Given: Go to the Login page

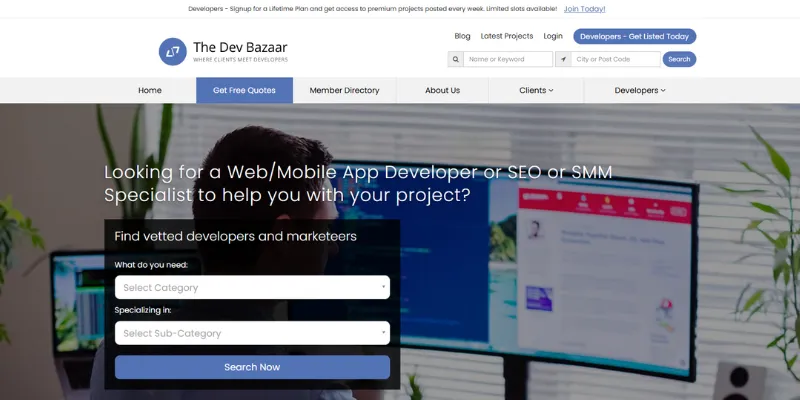Looking at the screenshot, I should pyautogui.click(x=553, y=36).
